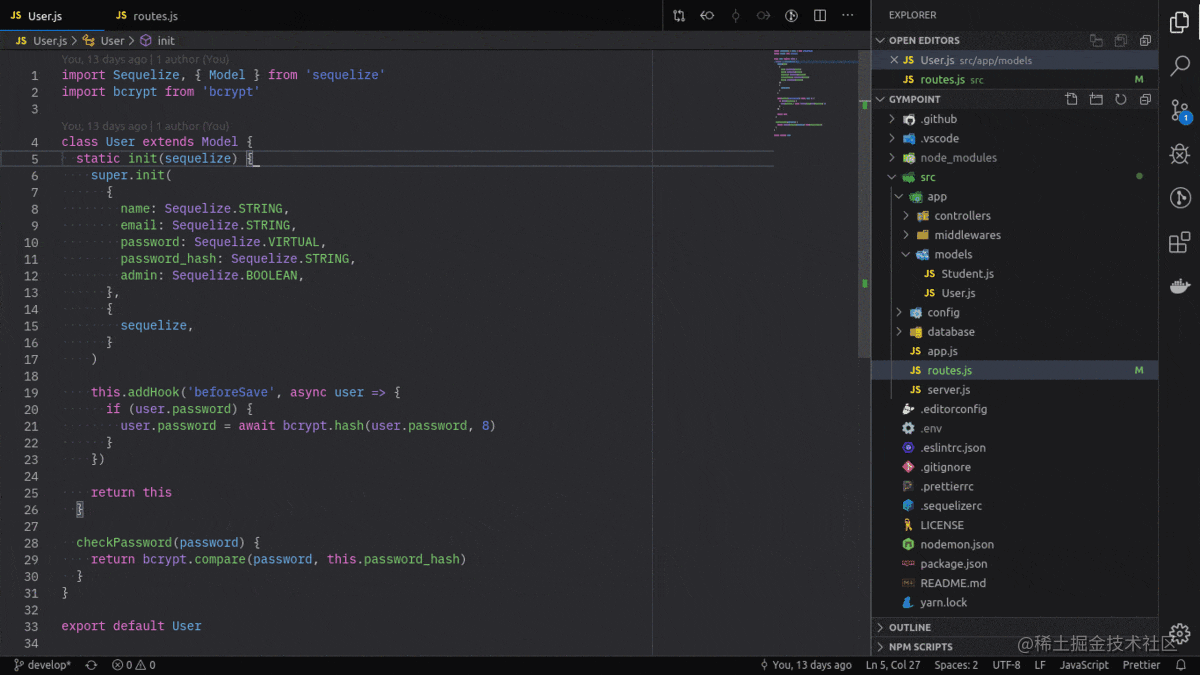Switch to the routes.js tab
This screenshot has width=1200, height=675.
pos(146,15)
